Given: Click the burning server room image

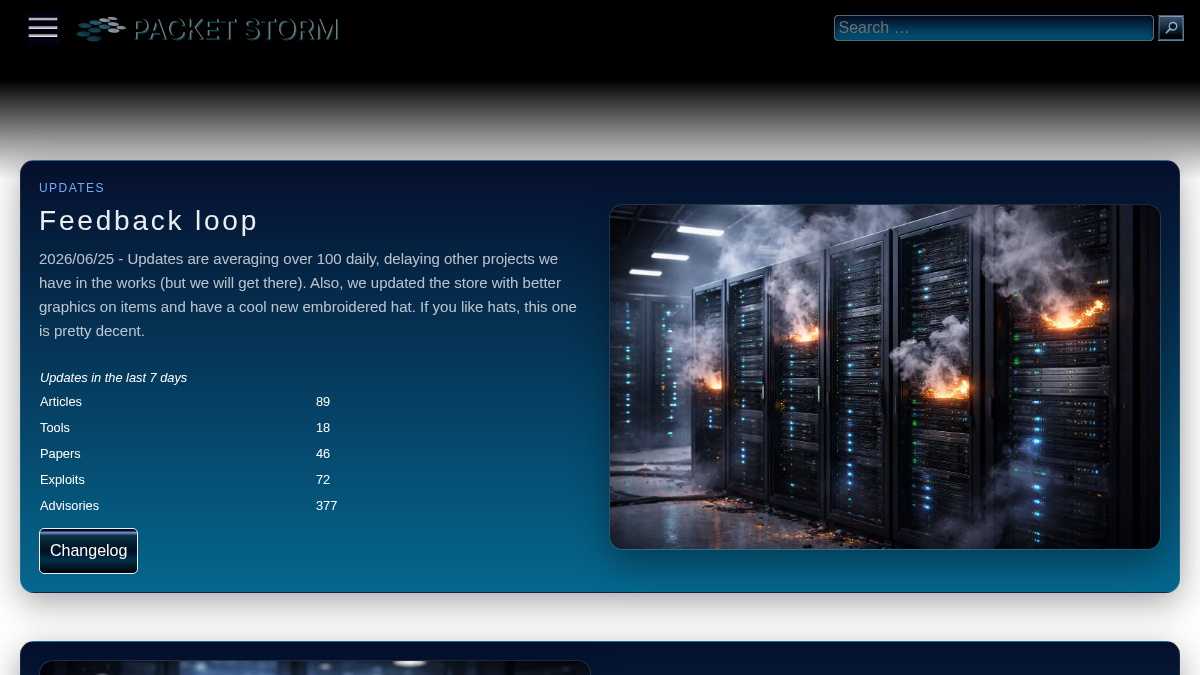Looking at the screenshot, I should tap(885, 377).
